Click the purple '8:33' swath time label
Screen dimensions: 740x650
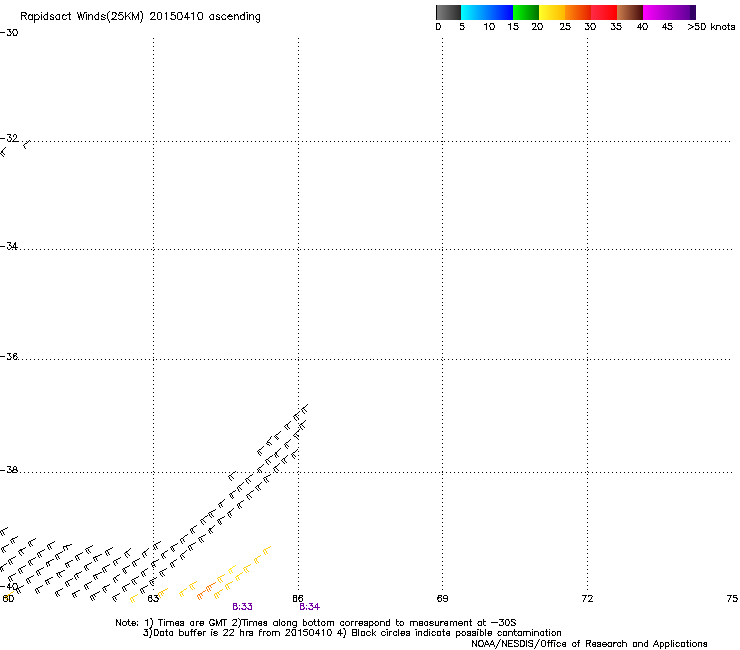point(243,607)
